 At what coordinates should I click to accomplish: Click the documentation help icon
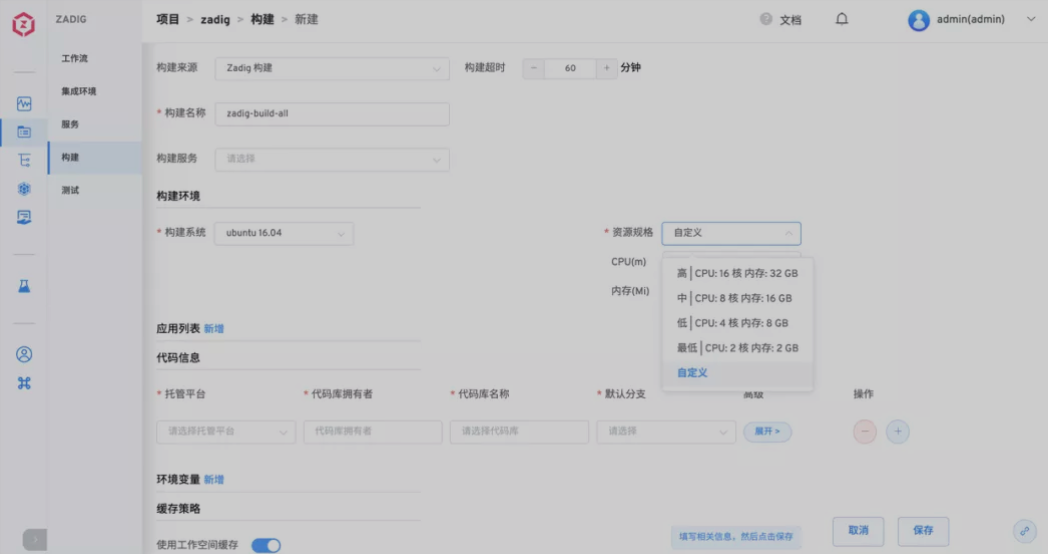point(766,19)
